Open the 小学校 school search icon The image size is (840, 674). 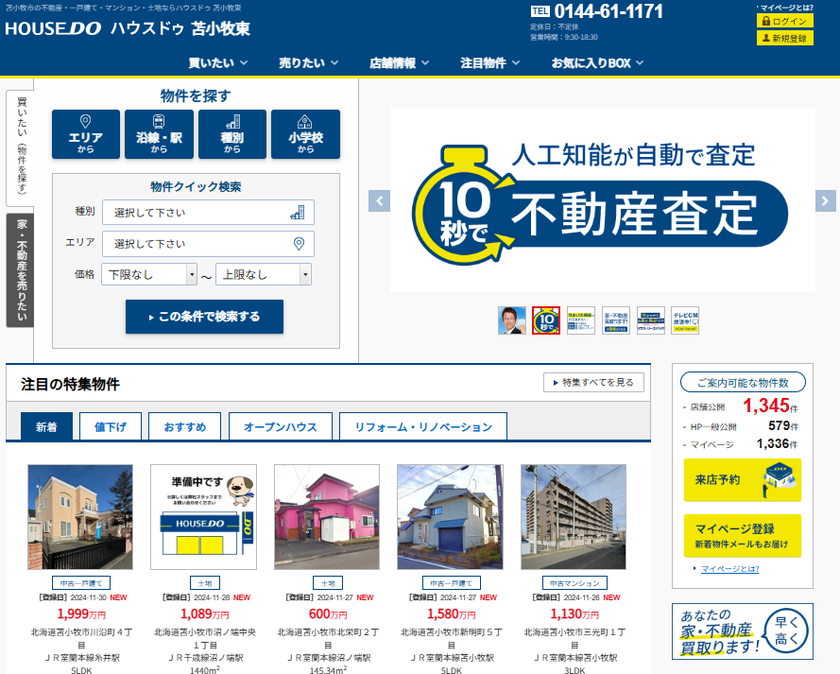305,134
